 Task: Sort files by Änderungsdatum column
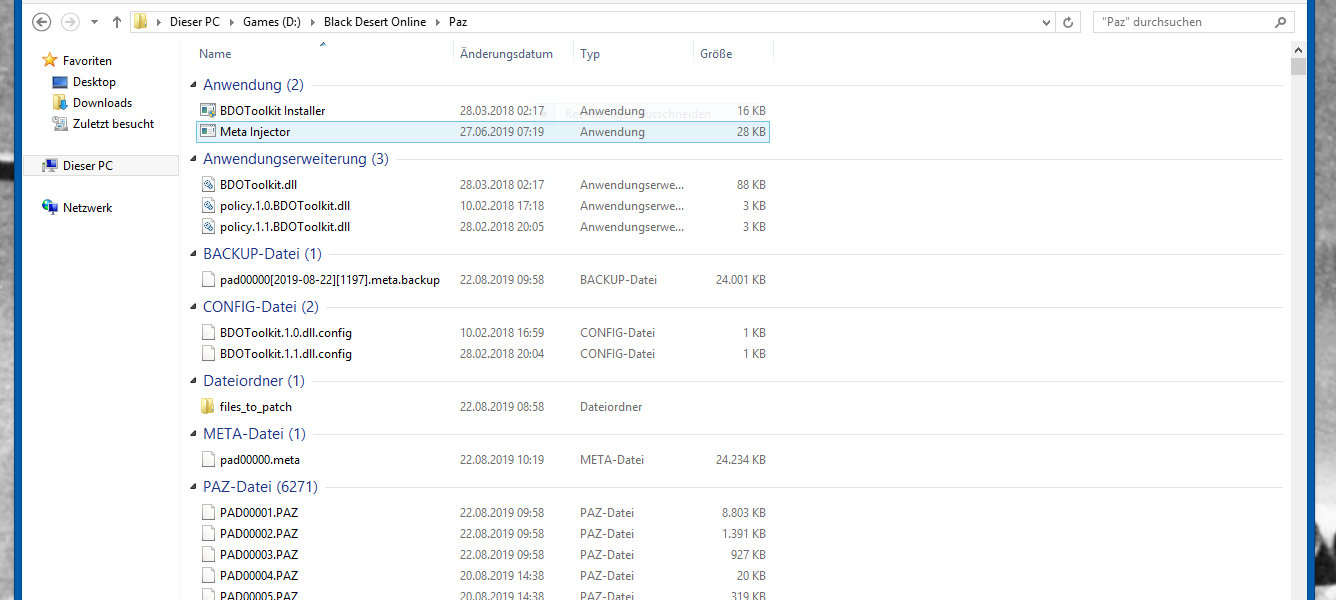point(506,54)
